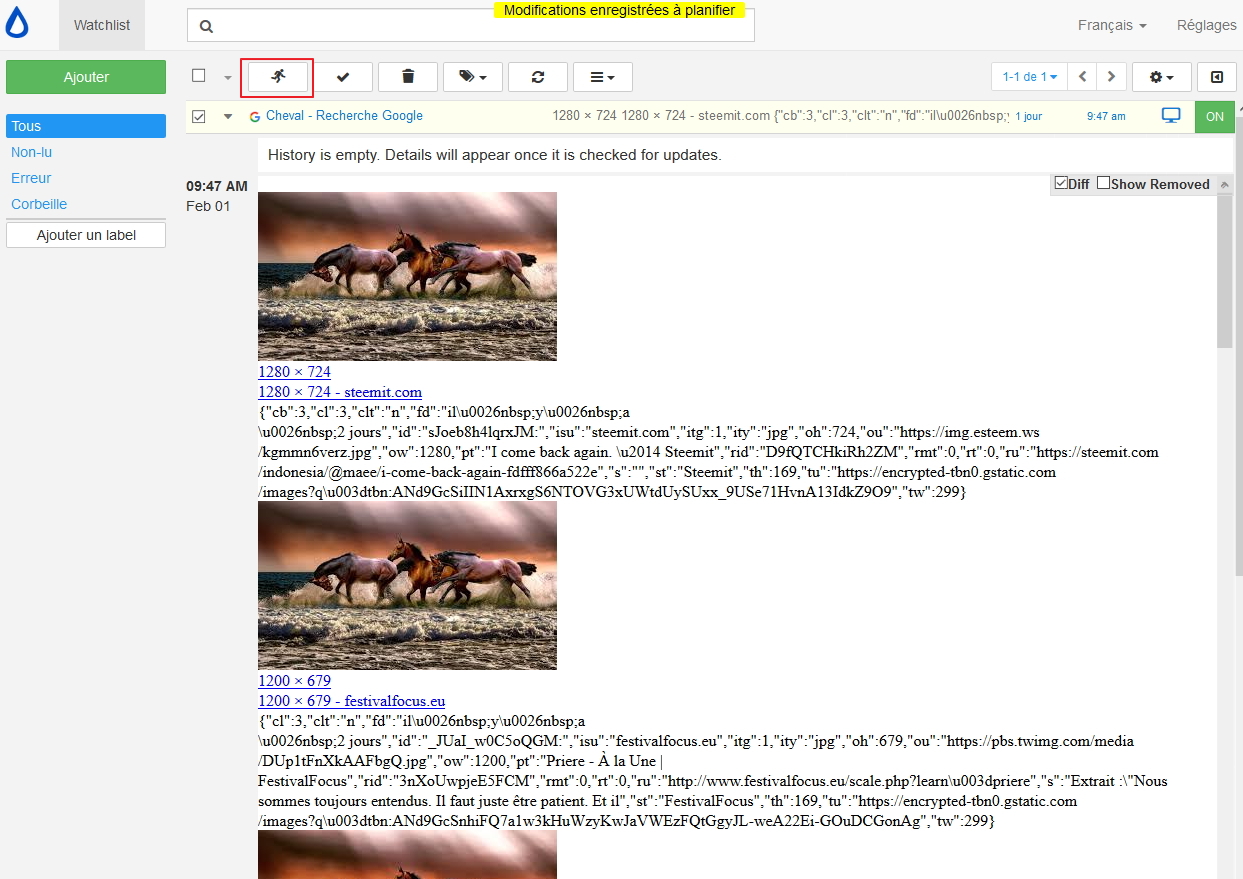1243x879 pixels.
Task: Open the Français language dropdown
Action: [x=1112, y=25]
